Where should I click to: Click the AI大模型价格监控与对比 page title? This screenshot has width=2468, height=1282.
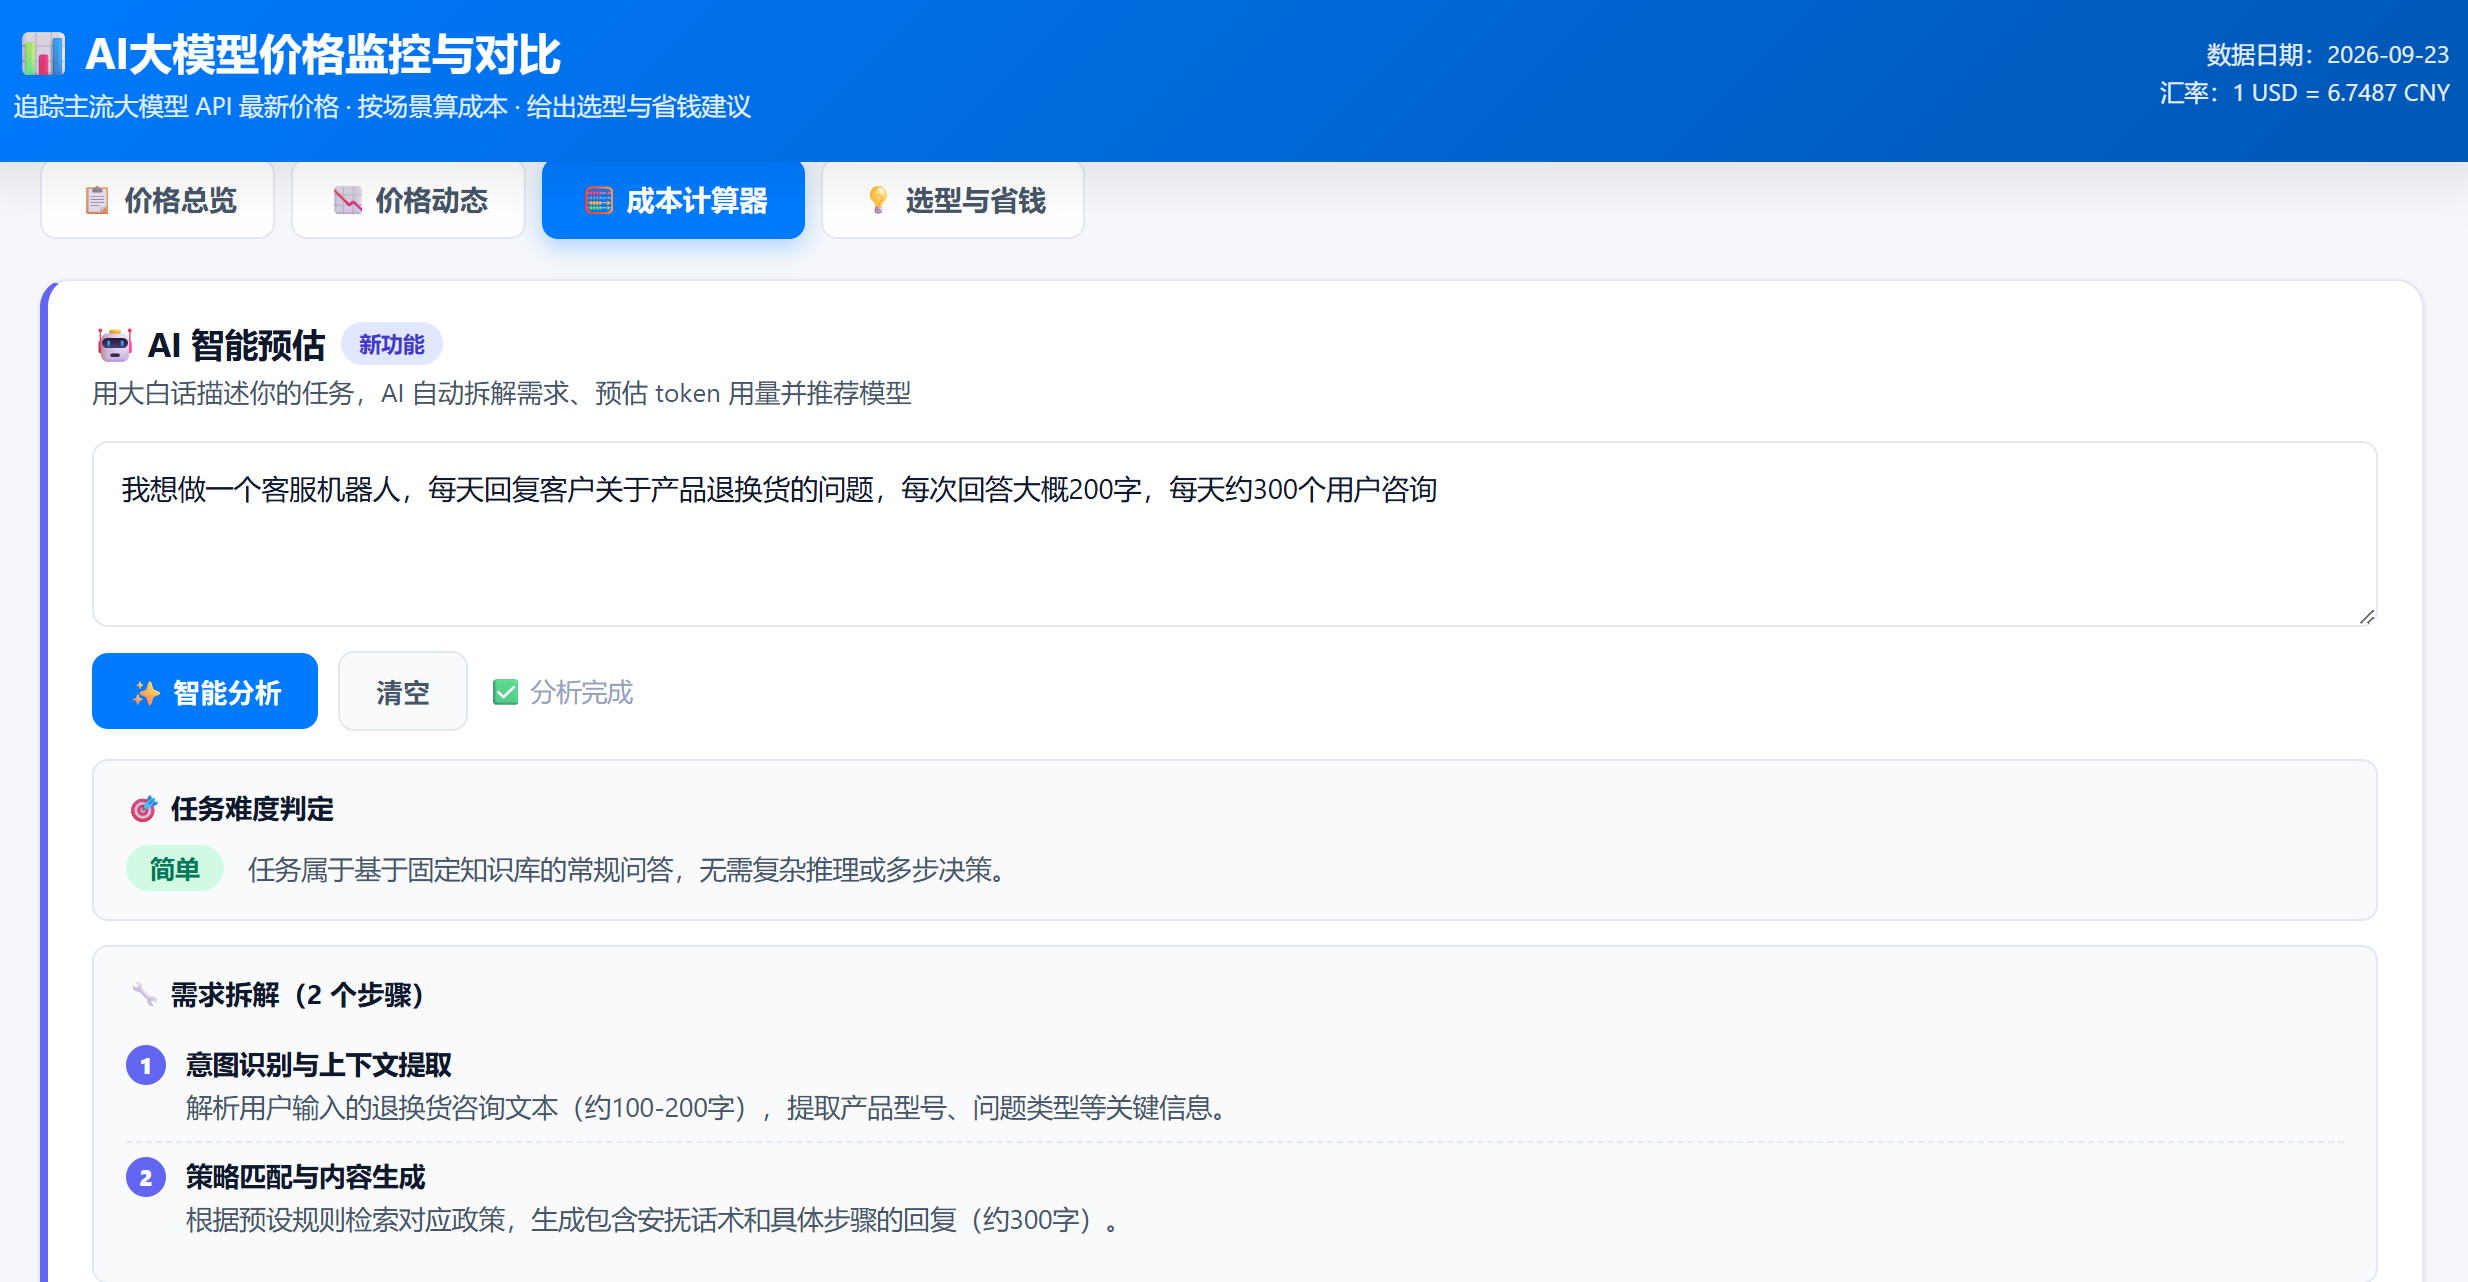pos(323,55)
